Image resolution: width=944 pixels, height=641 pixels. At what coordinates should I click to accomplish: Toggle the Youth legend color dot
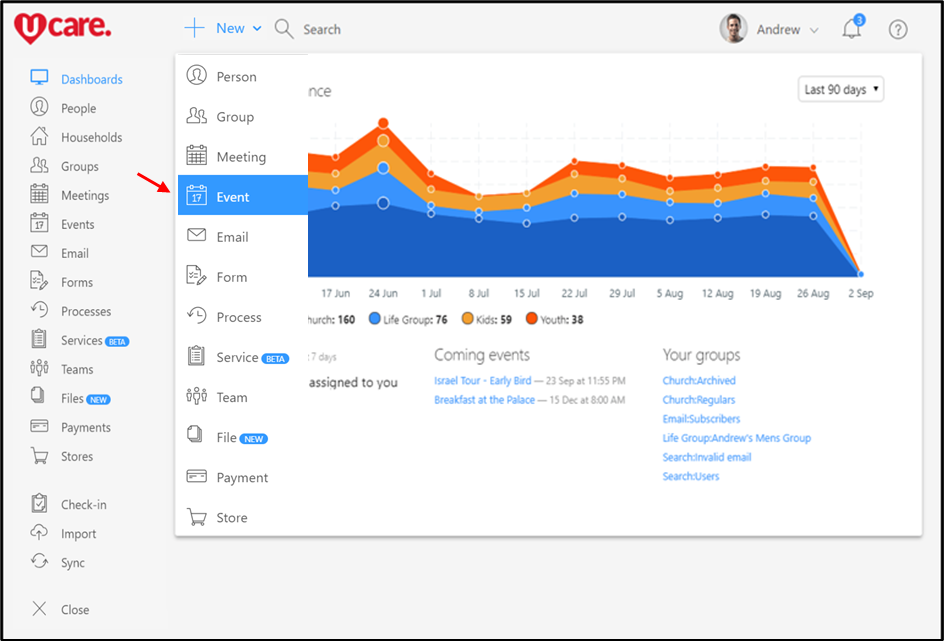(531, 320)
